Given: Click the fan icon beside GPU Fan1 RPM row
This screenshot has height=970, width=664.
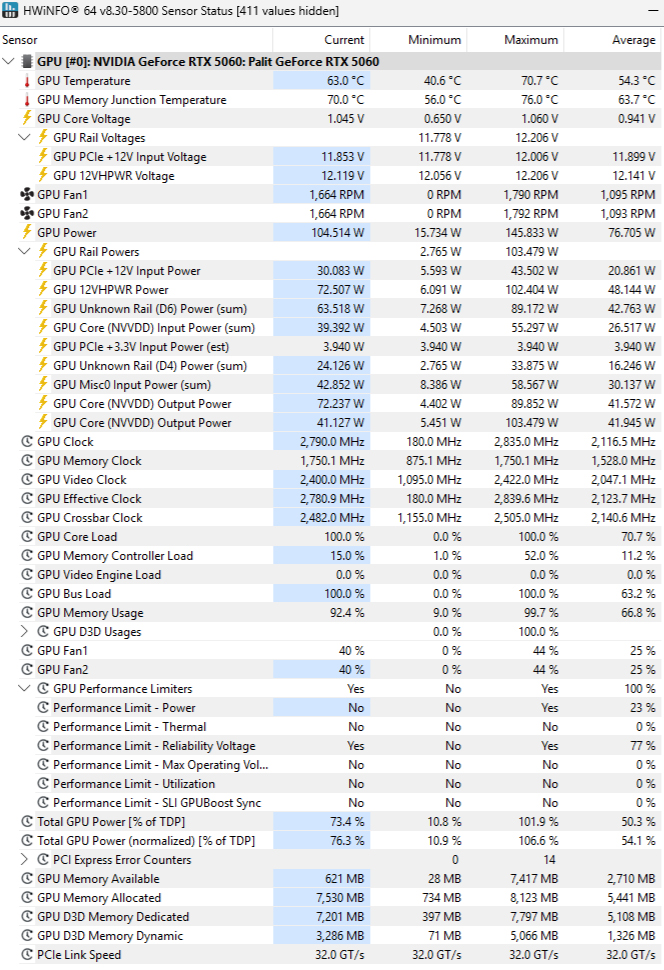Looking at the screenshot, I should (27, 194).
